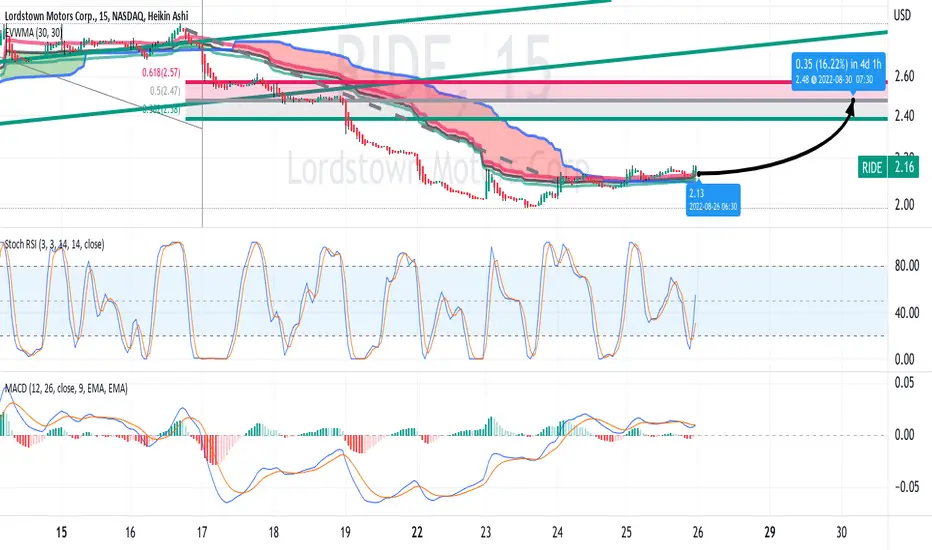Click date 29 on the time axis
The height and width of the screenshot is (550, 932).
tap(770, 532)
